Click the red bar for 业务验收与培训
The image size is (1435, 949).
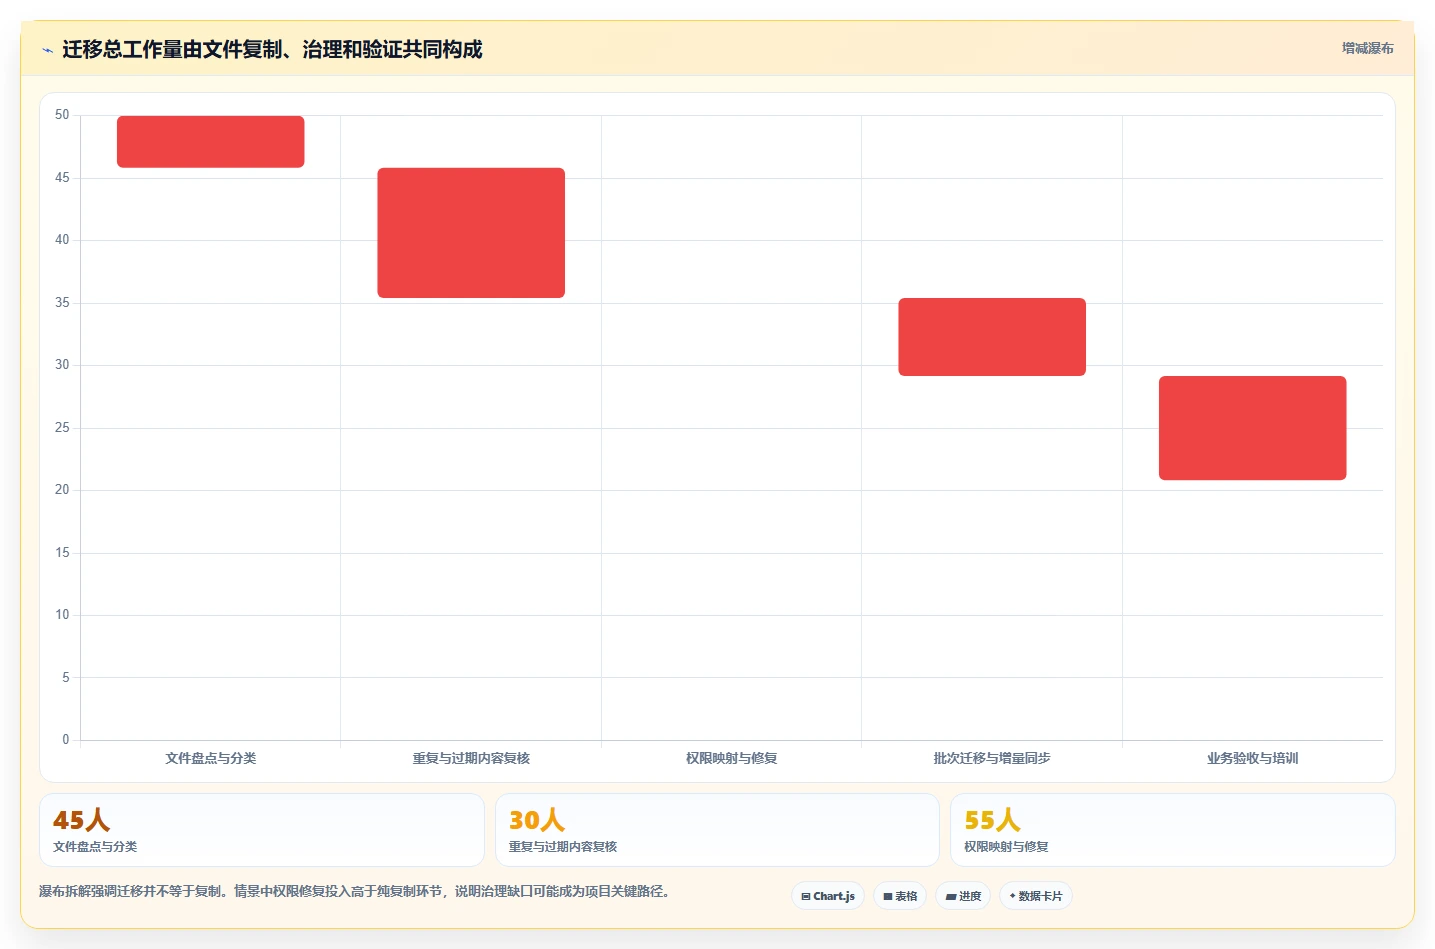(x=1252, y=428)
